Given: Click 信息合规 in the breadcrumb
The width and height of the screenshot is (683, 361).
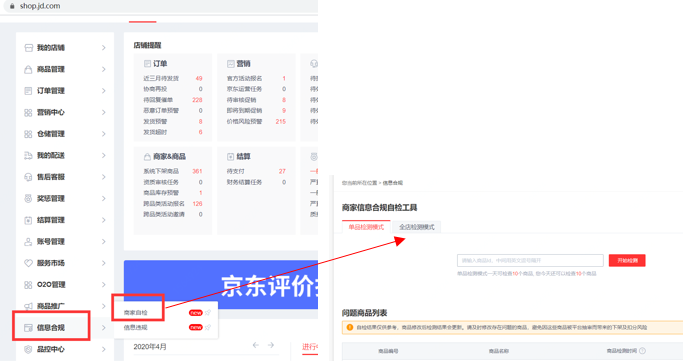Looking at the screenshot, I should 393,183.
